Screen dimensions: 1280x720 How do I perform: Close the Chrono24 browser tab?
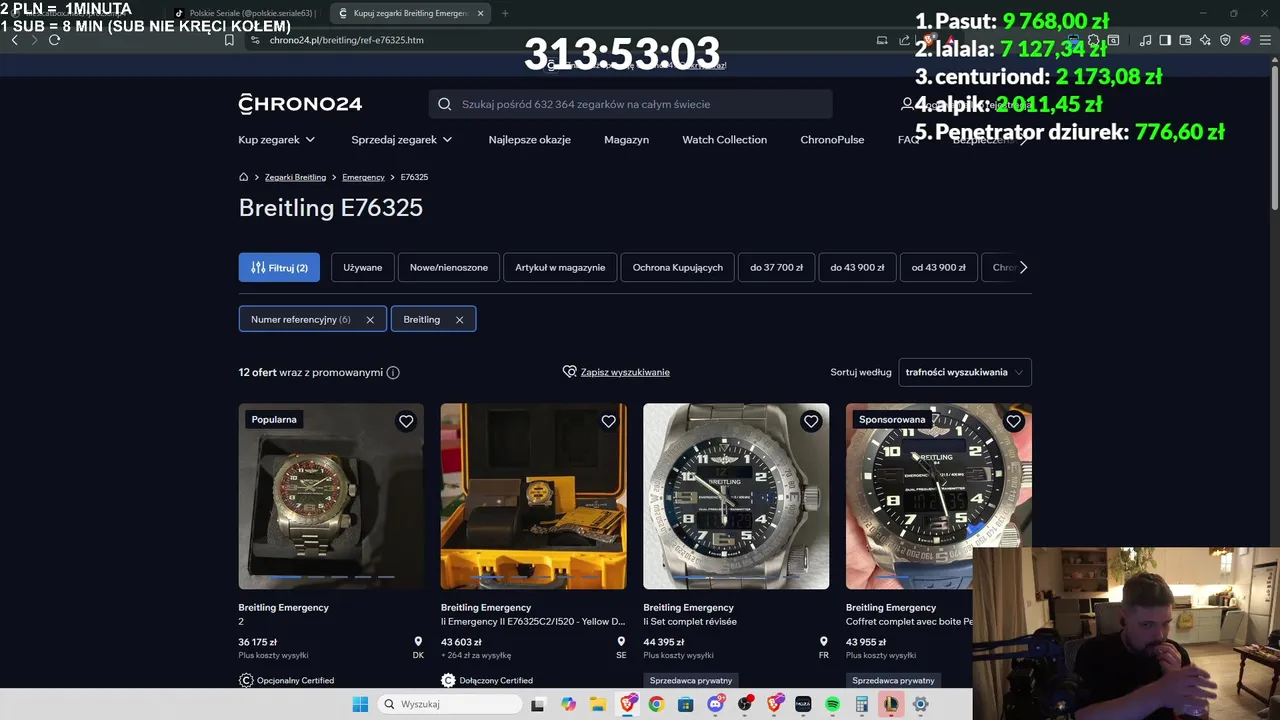coord(480,13)
